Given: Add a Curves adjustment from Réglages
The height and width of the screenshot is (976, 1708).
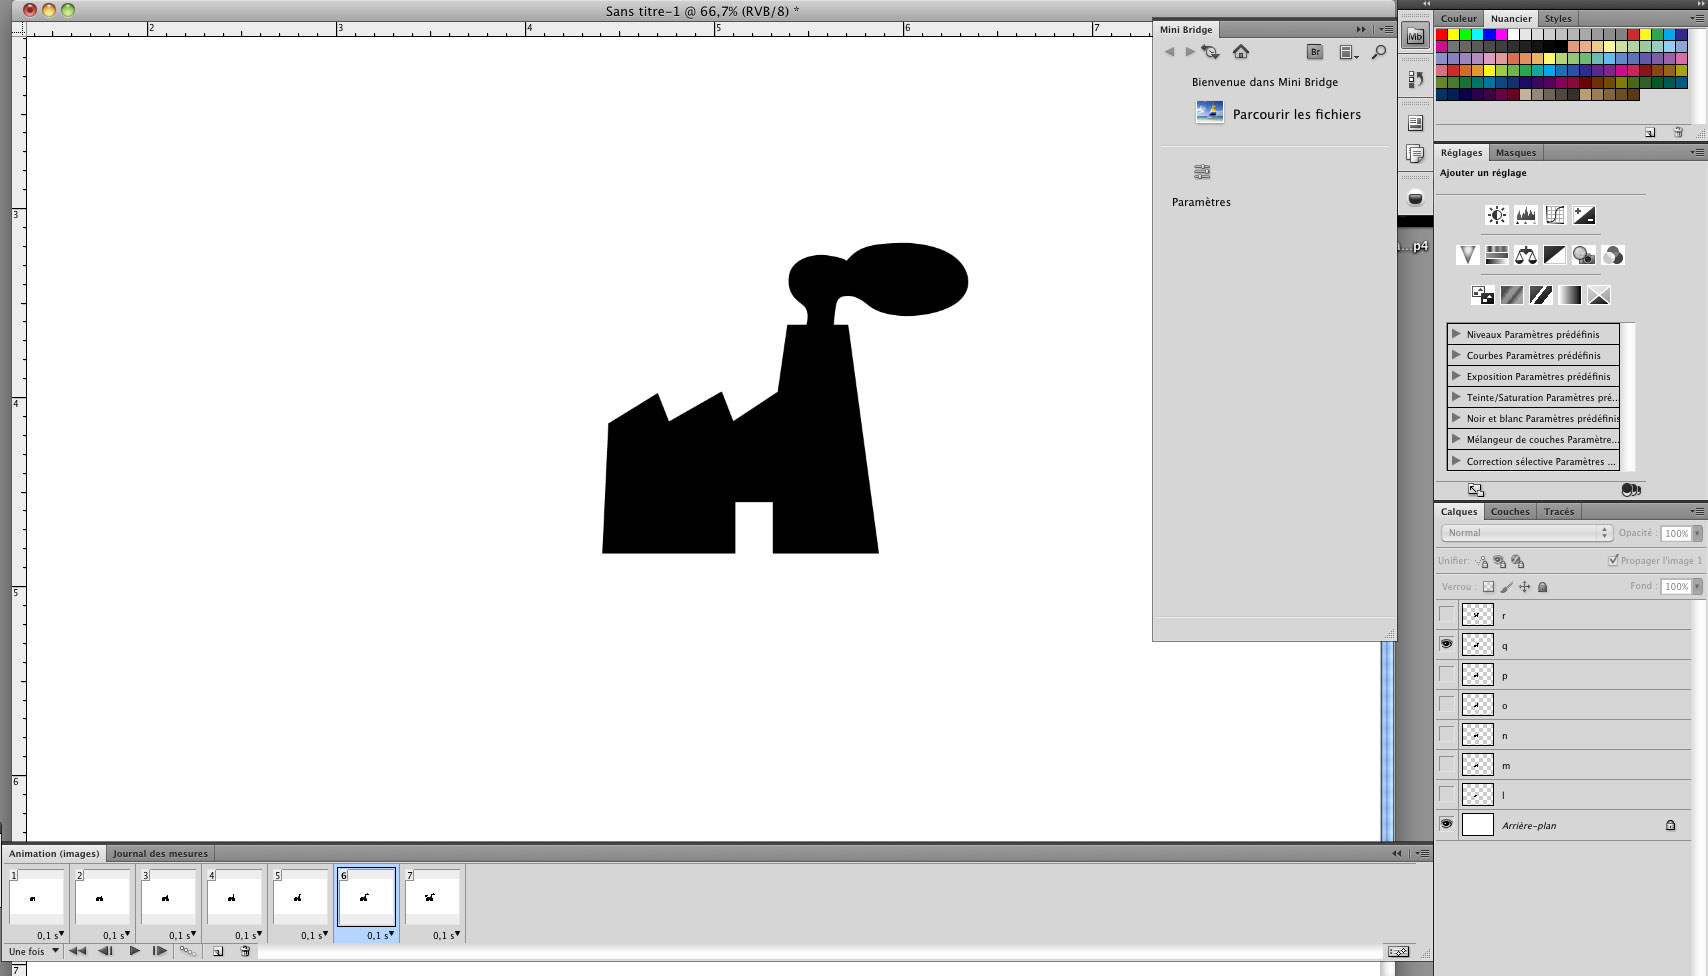Looking at the screenshot, I should click(x=1554, y=215).
